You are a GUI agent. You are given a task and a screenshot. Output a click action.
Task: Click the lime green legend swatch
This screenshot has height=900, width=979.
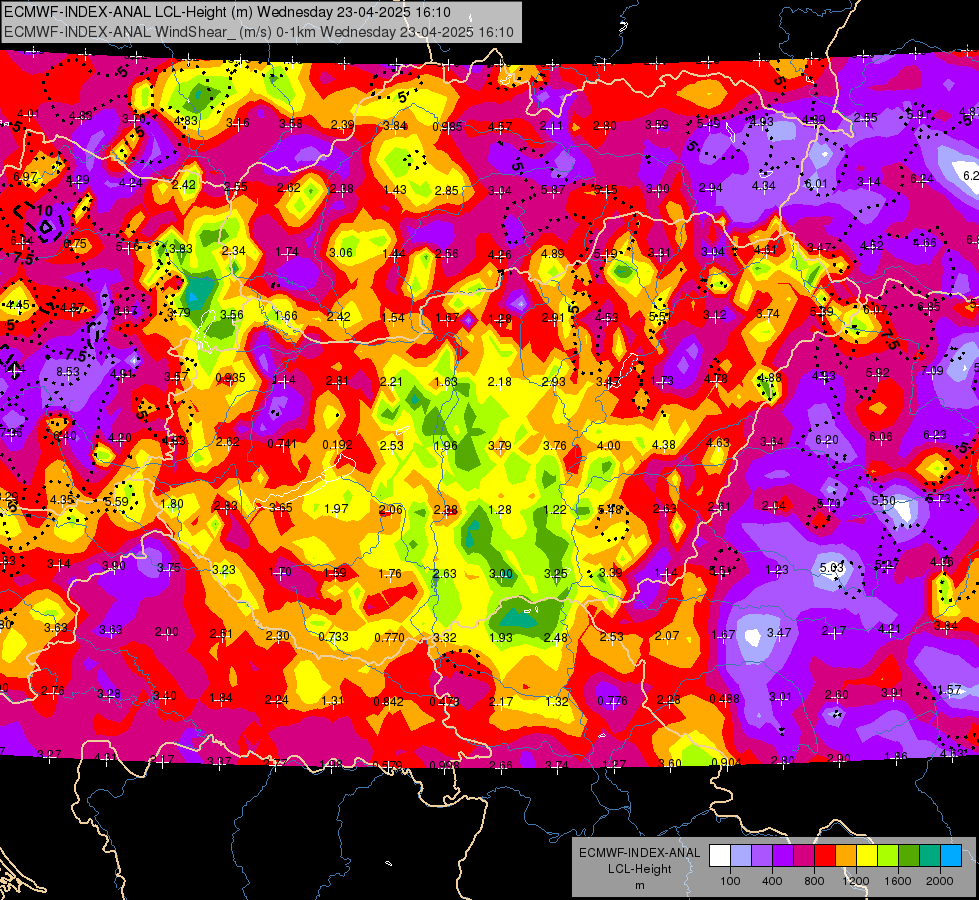pos(888,856)
